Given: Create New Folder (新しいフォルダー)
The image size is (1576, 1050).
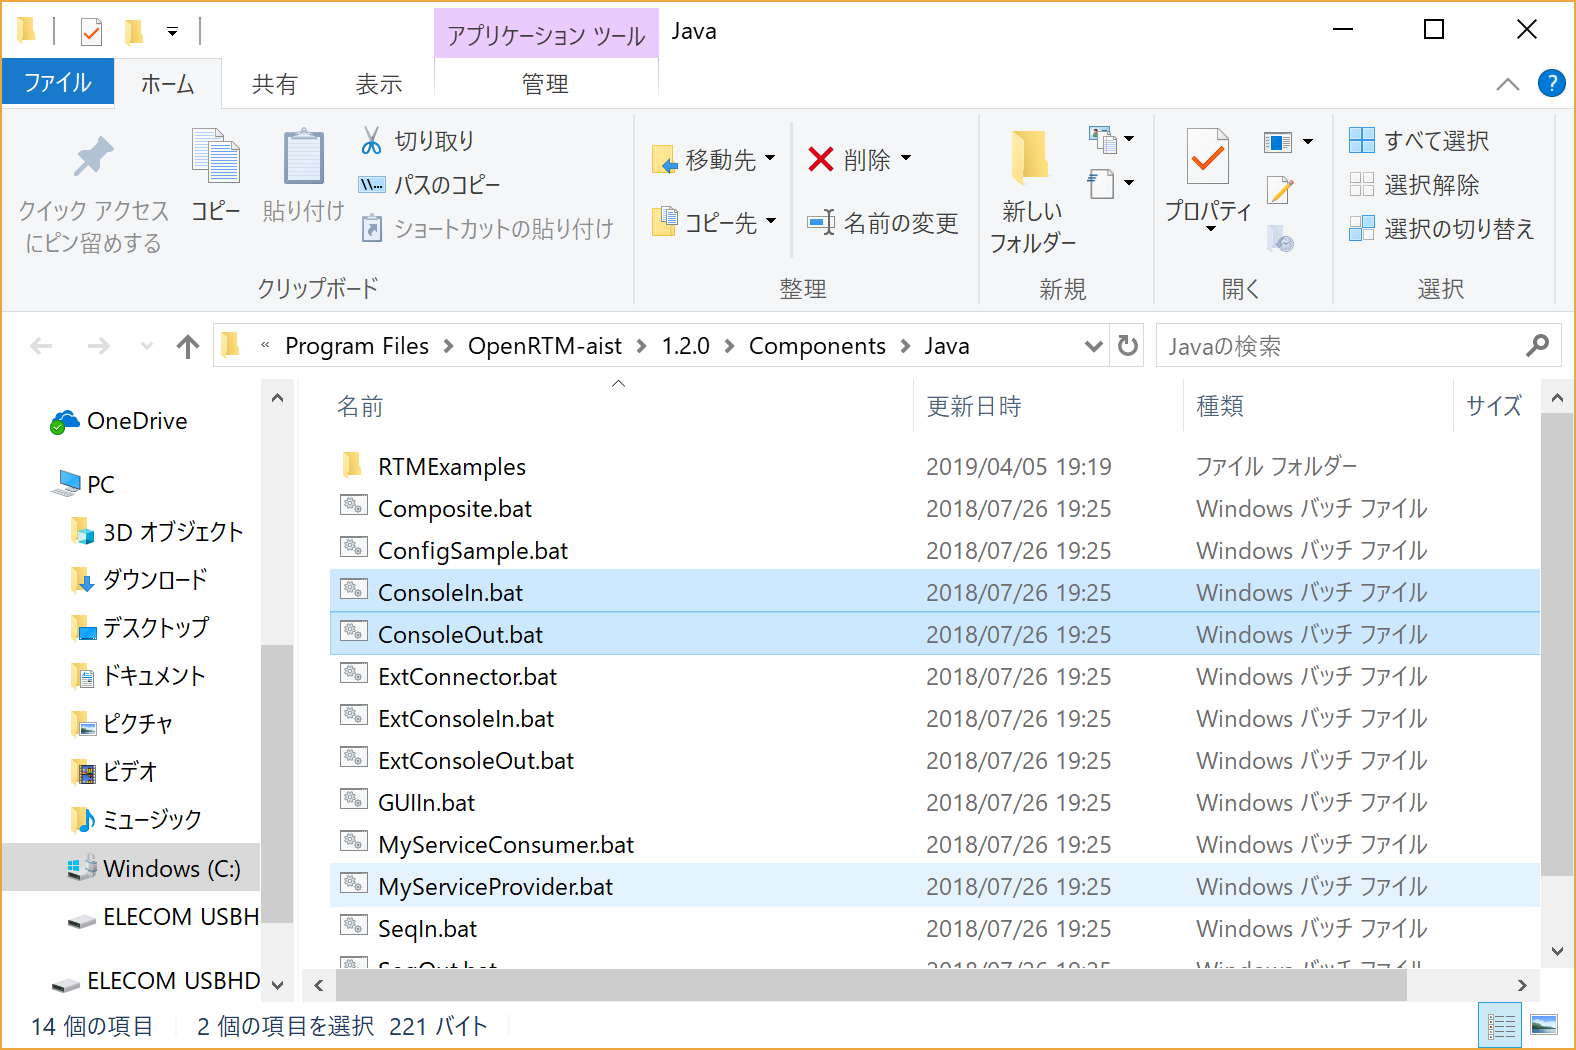Looking at the screenshot, I should click(1032, 190).
